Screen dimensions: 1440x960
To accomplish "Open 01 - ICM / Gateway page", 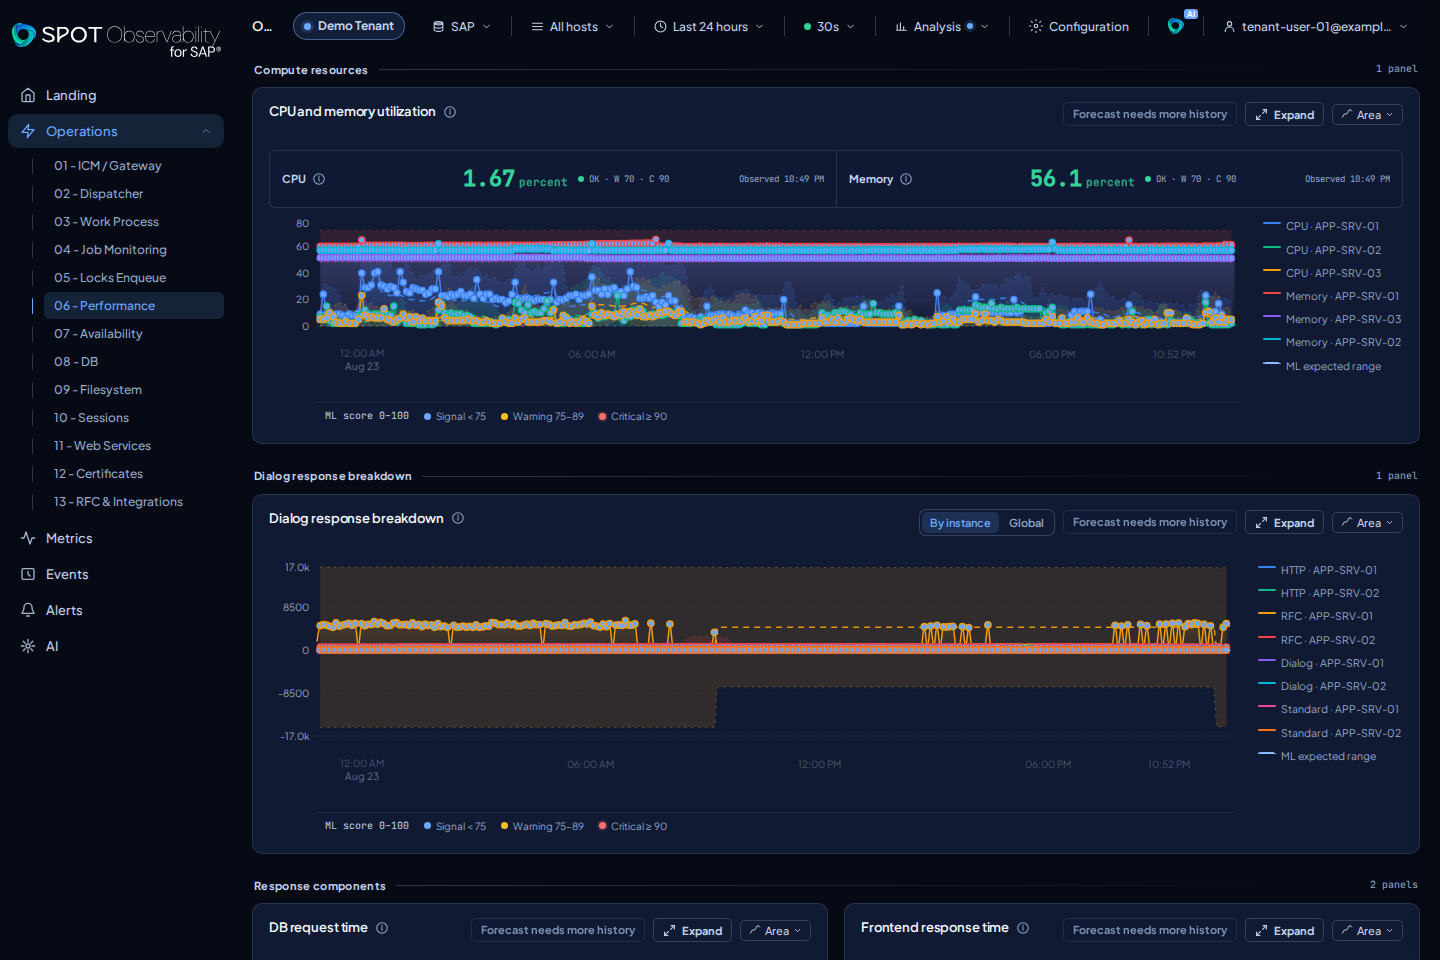I will coord(108,166).
